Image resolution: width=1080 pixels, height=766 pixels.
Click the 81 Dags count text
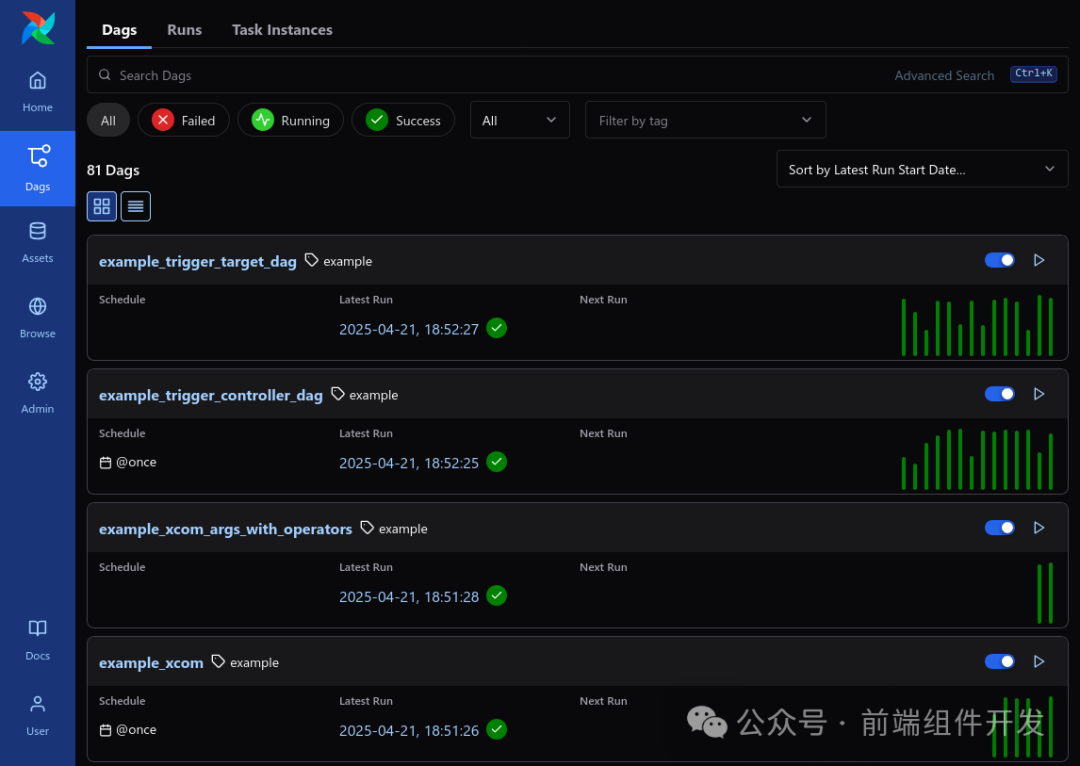tap(113, 170)
